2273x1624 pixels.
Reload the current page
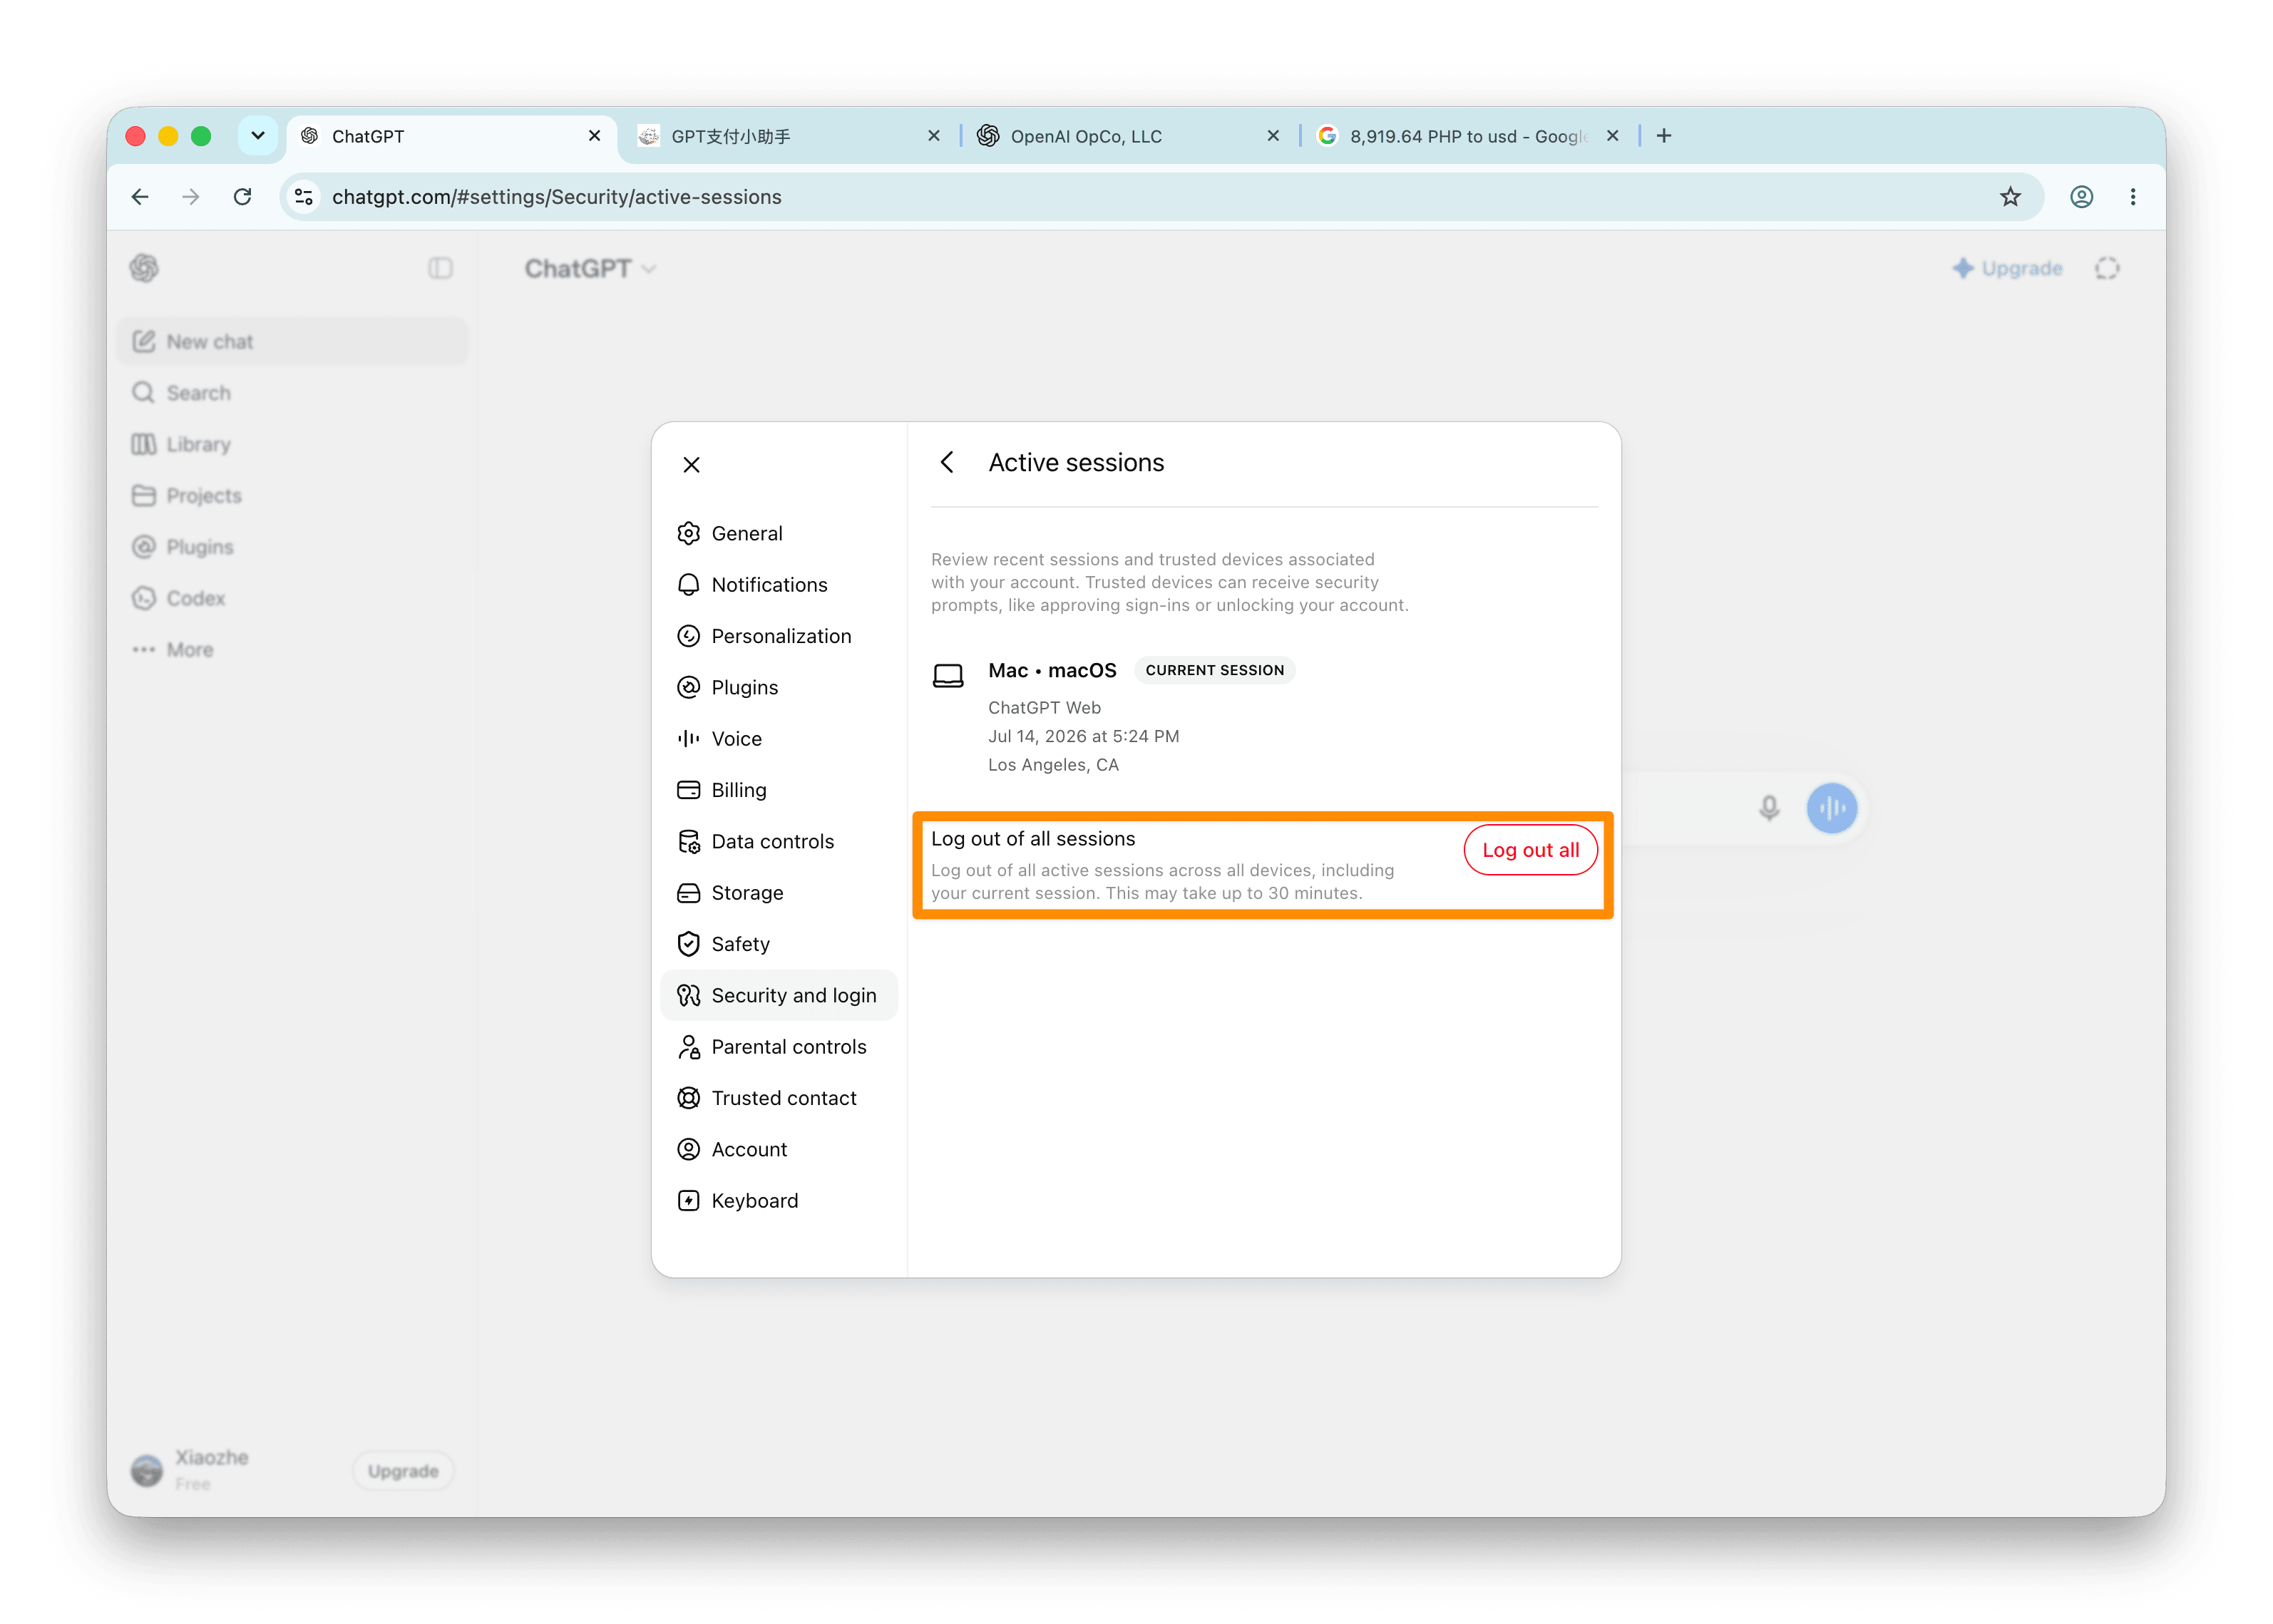(242, 197)
